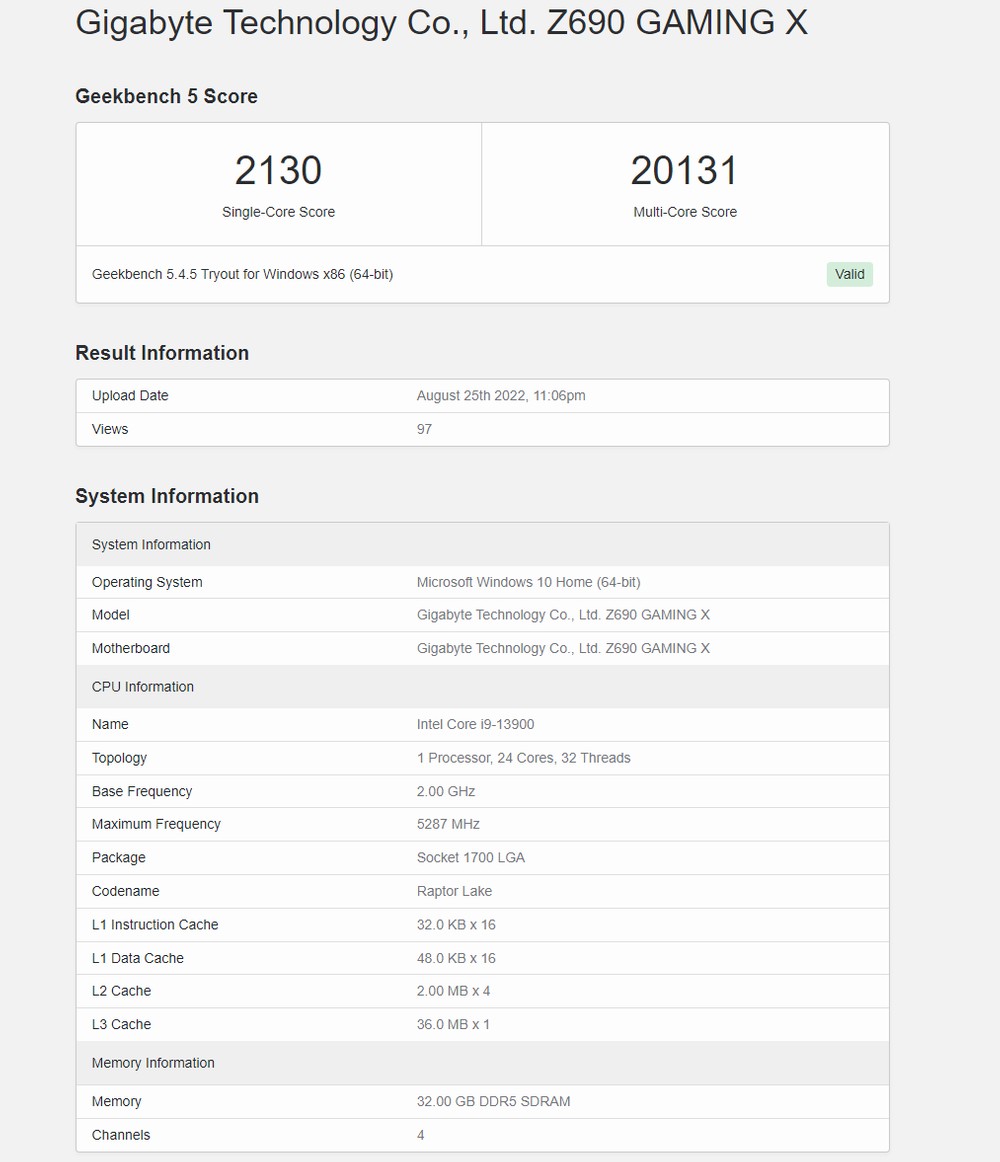Click the L1 Instruction Cache label

(x=155, y=925)
